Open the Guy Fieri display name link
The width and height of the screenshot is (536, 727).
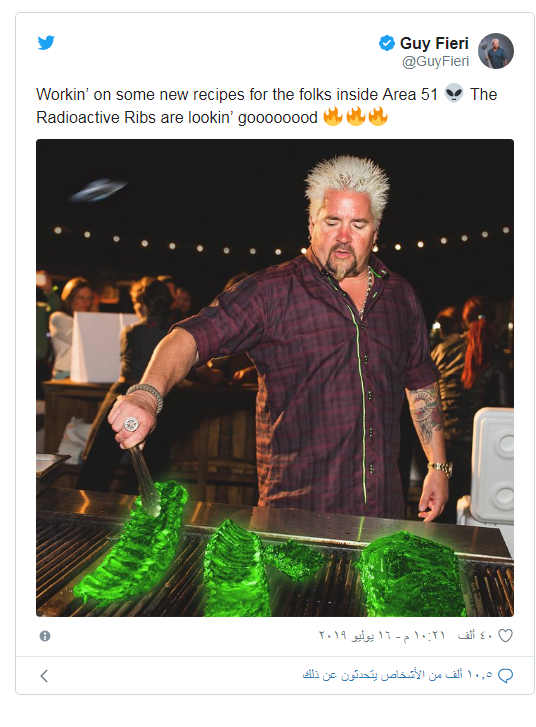tap(434, 43)
